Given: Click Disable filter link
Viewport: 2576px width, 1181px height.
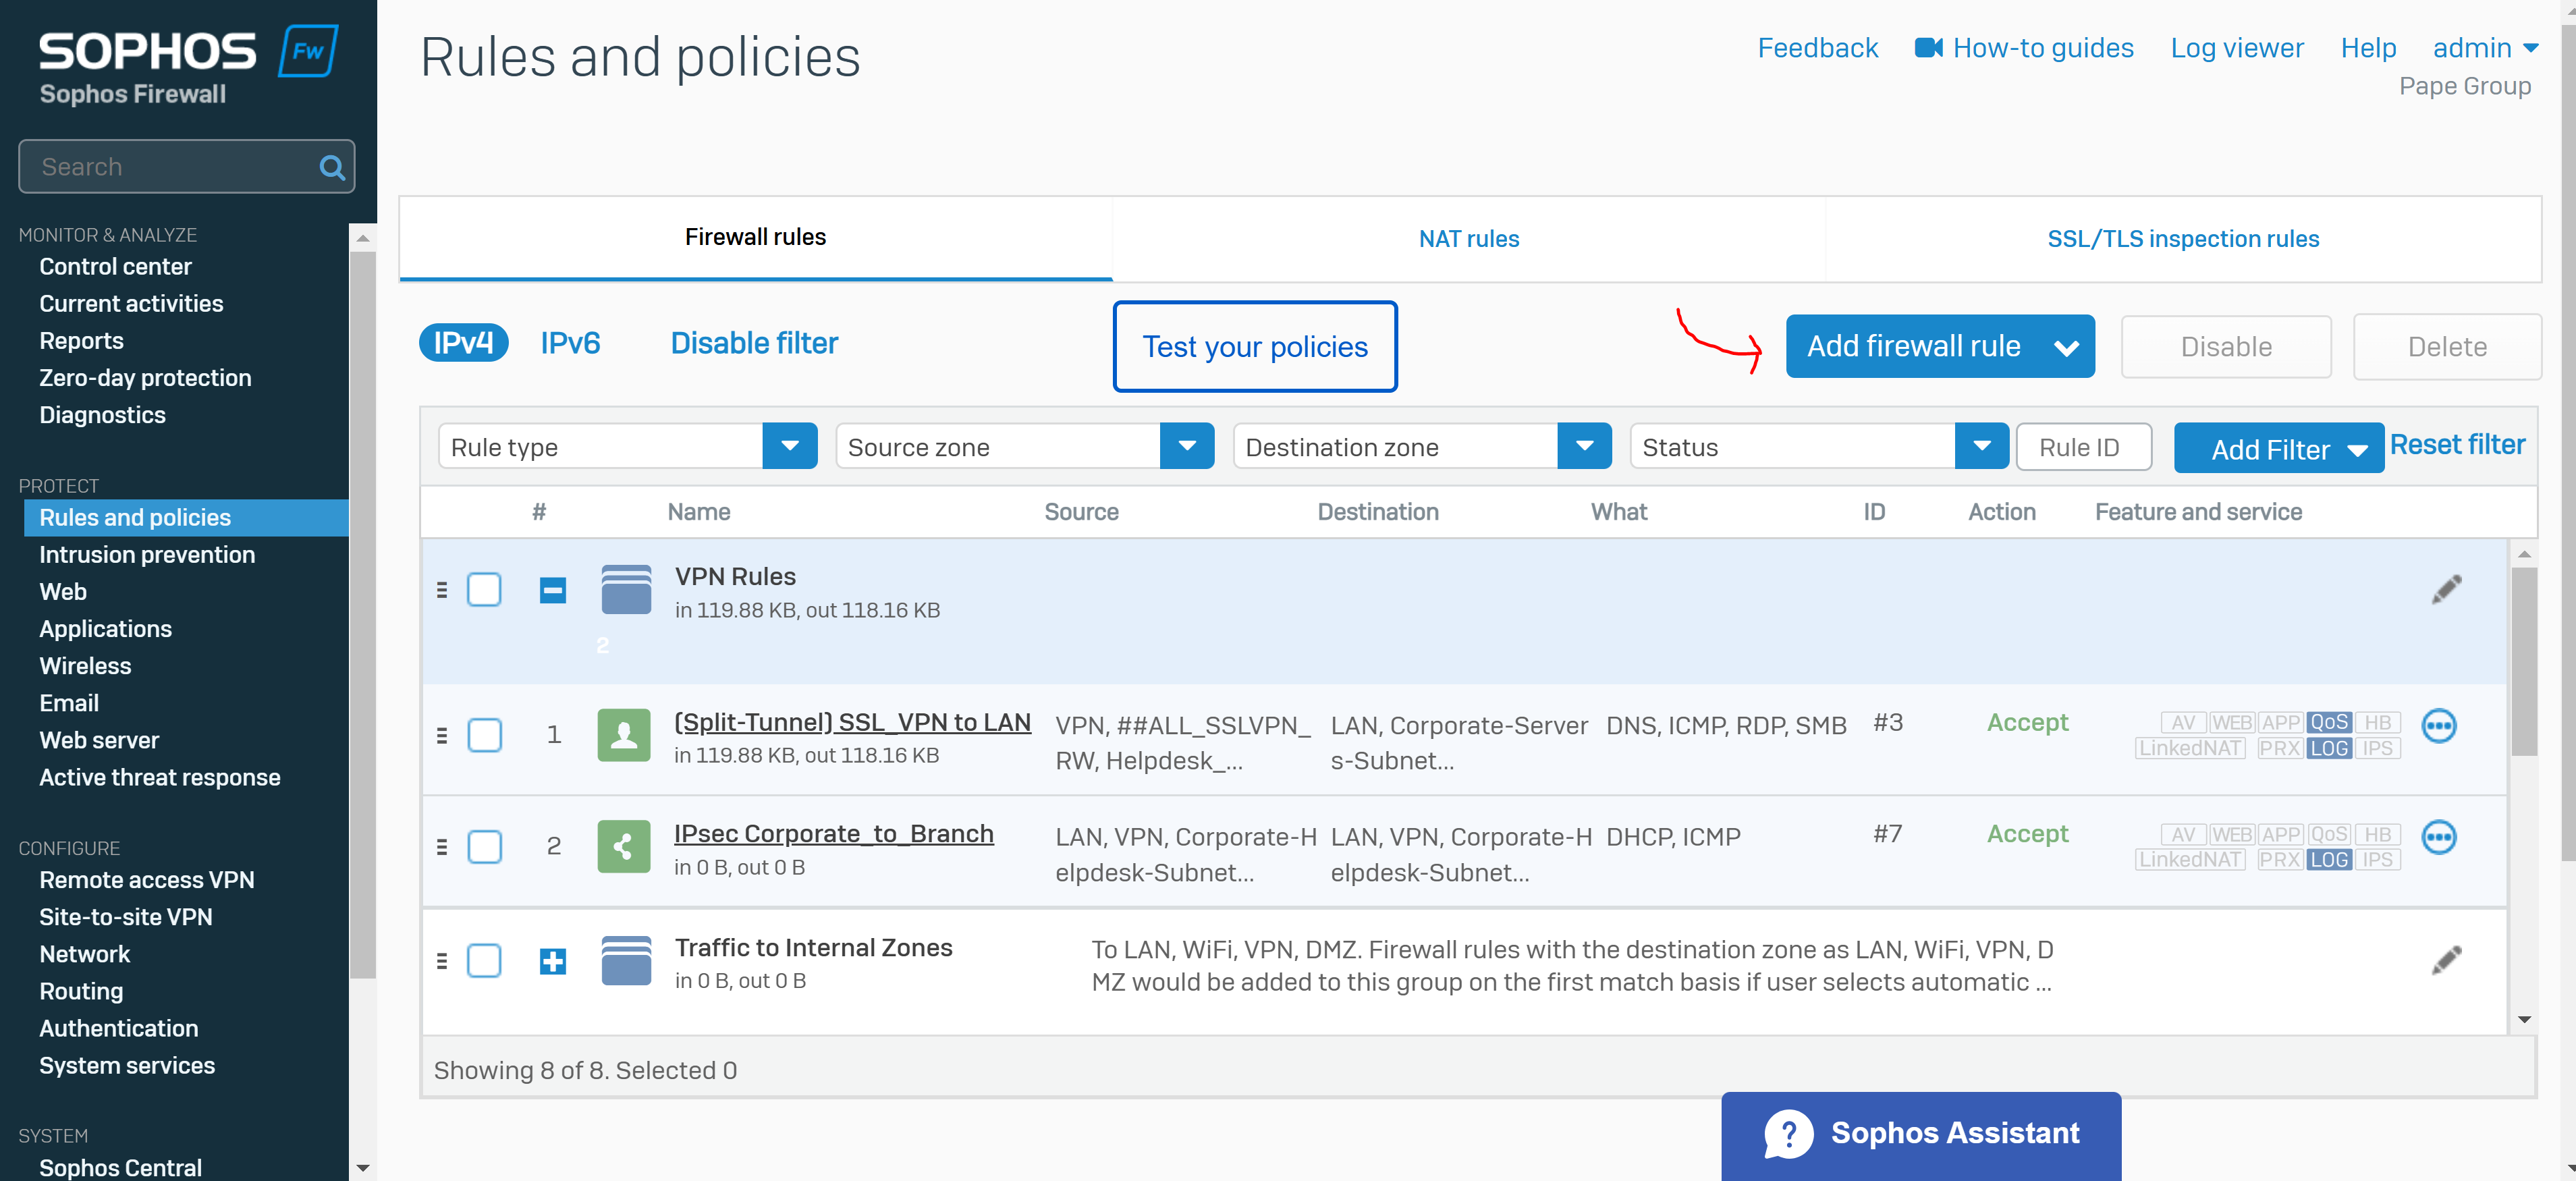Looking at the screenshot, I should 754,343.
